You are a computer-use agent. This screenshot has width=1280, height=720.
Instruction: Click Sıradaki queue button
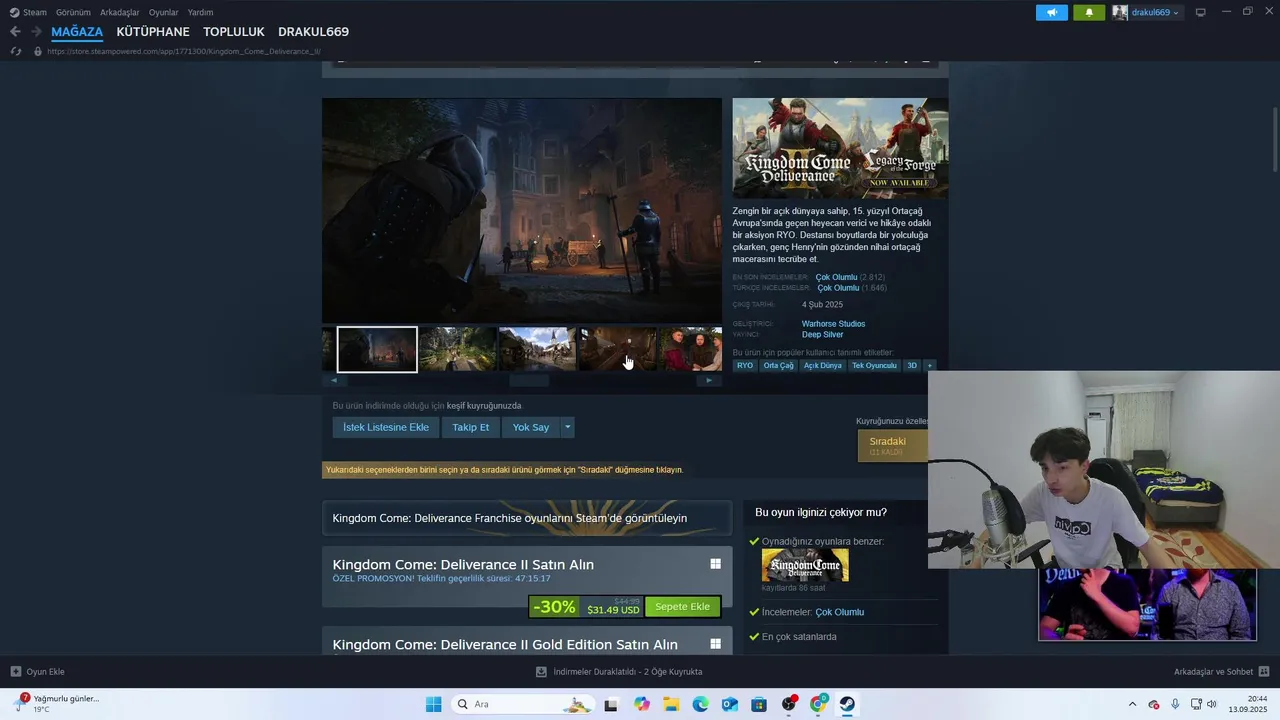(893, 445)
